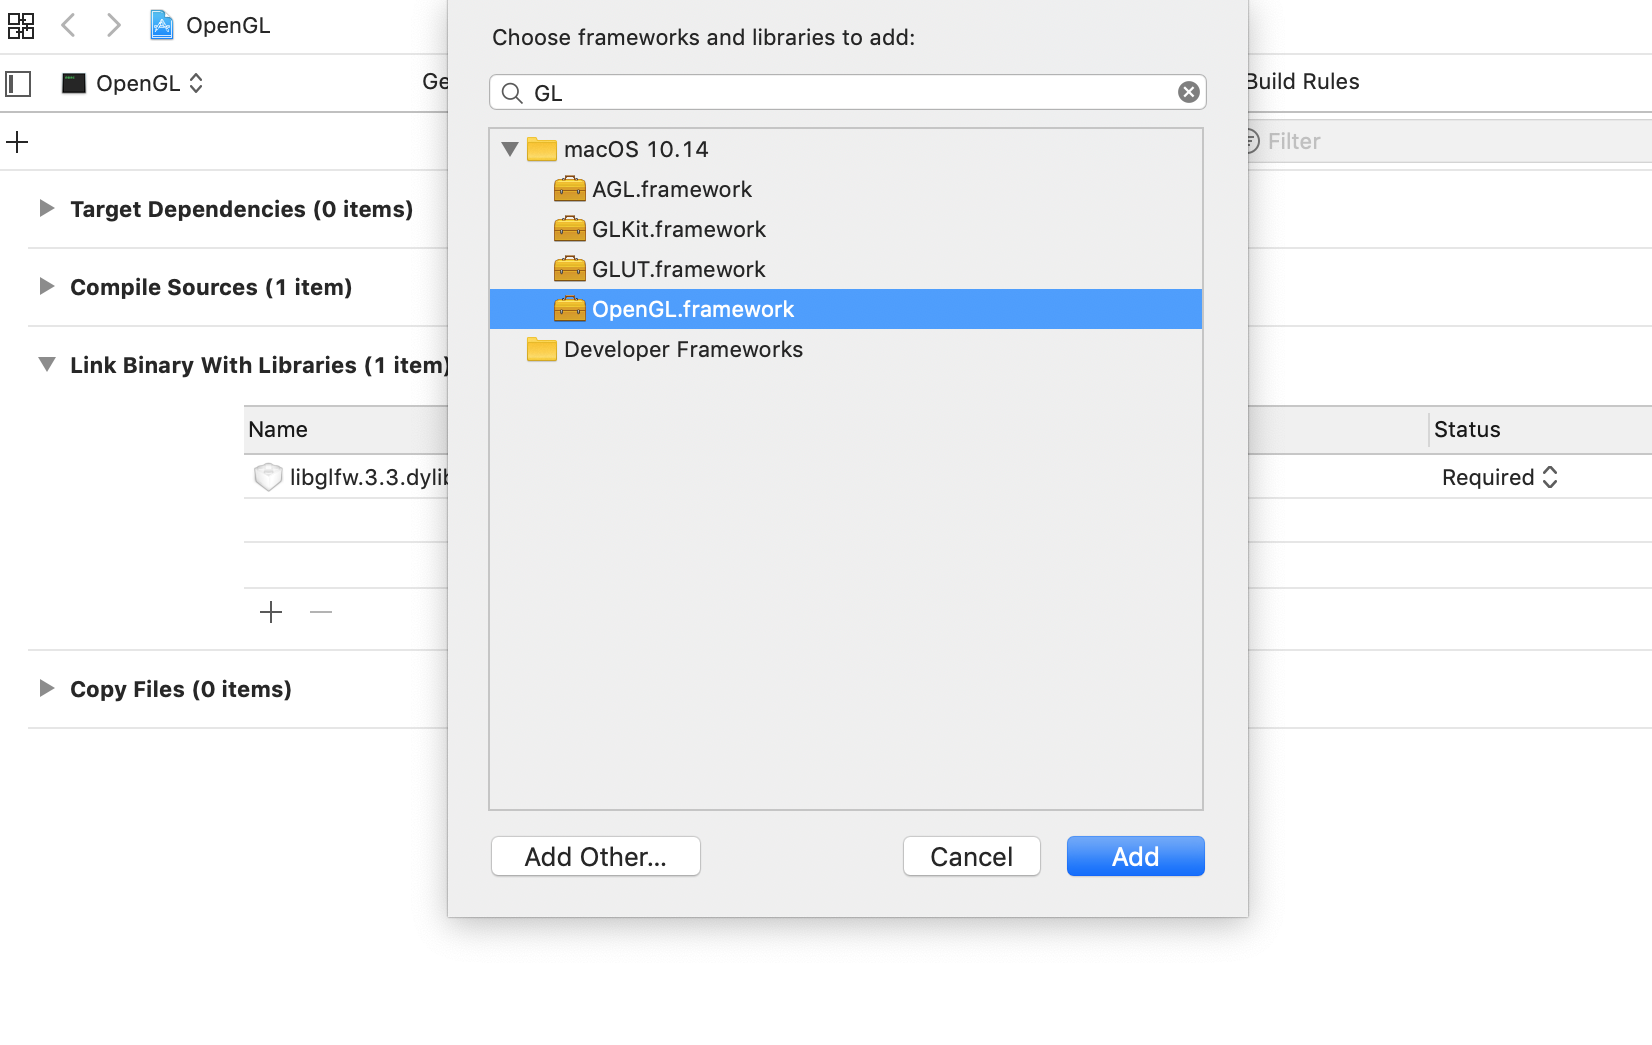Viewport: 1652px width, 1045px height.
Task: Open the OpenGL target selector
Action: pos(197,83)
